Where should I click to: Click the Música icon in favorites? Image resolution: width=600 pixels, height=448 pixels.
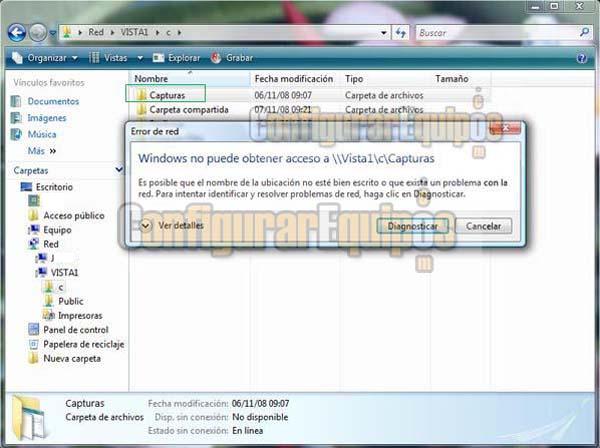(x=16, y=134)
